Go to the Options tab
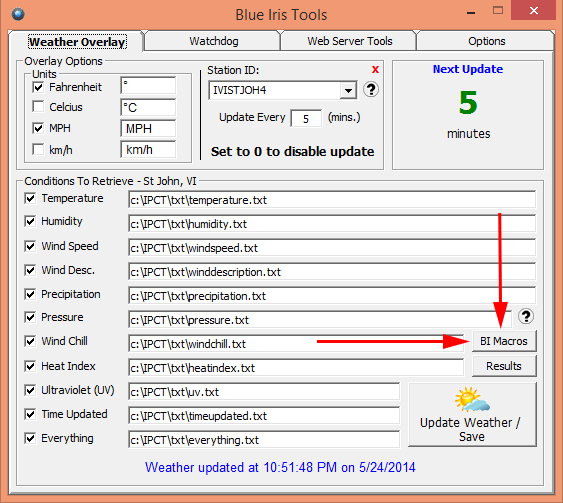563x503 pixels. (x=487, y=41)
